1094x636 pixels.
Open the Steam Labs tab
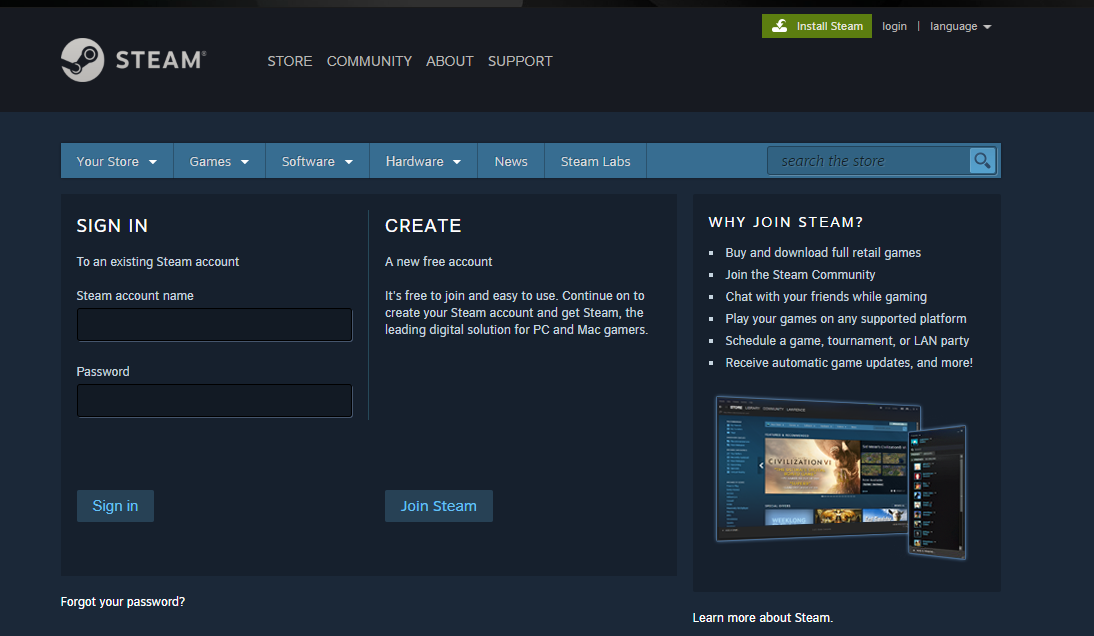point(595,161)
